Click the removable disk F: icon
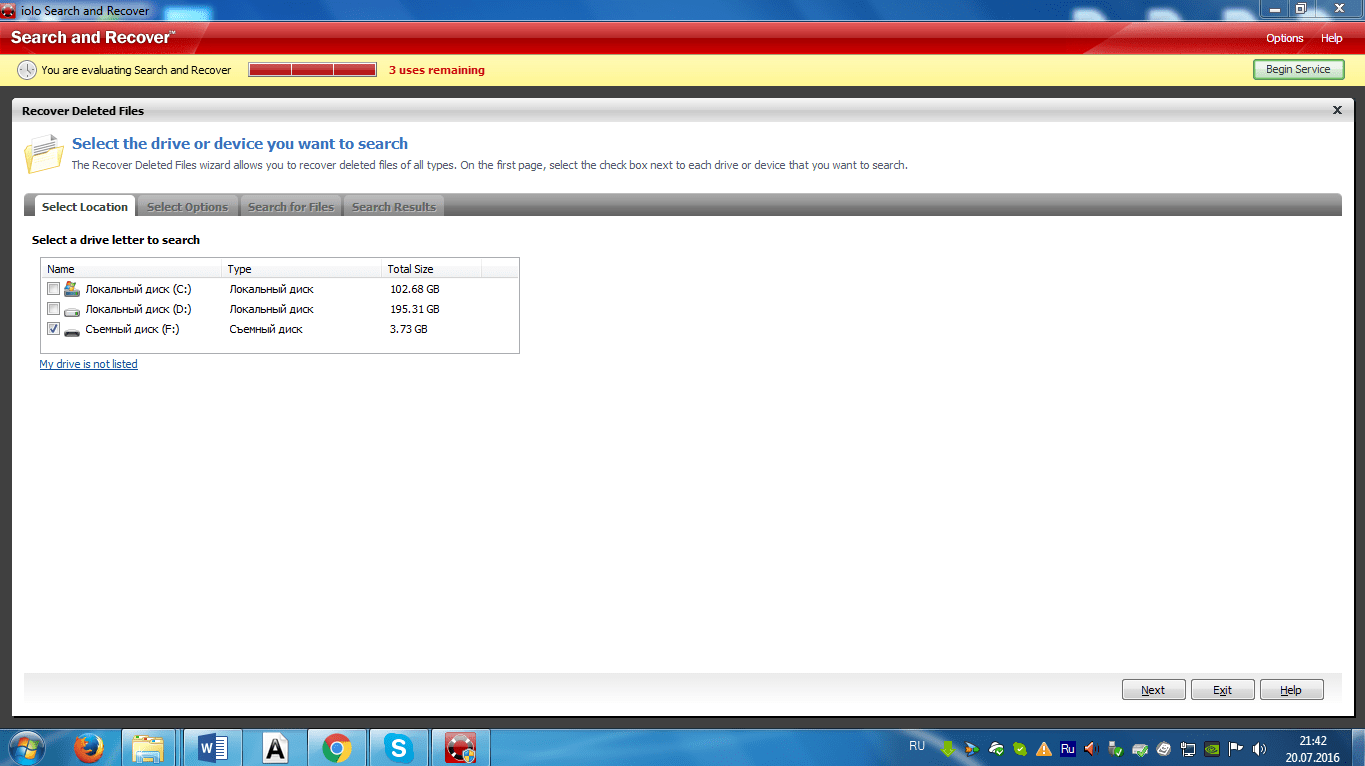This screenshot has height=766, width=1365. 71,330
